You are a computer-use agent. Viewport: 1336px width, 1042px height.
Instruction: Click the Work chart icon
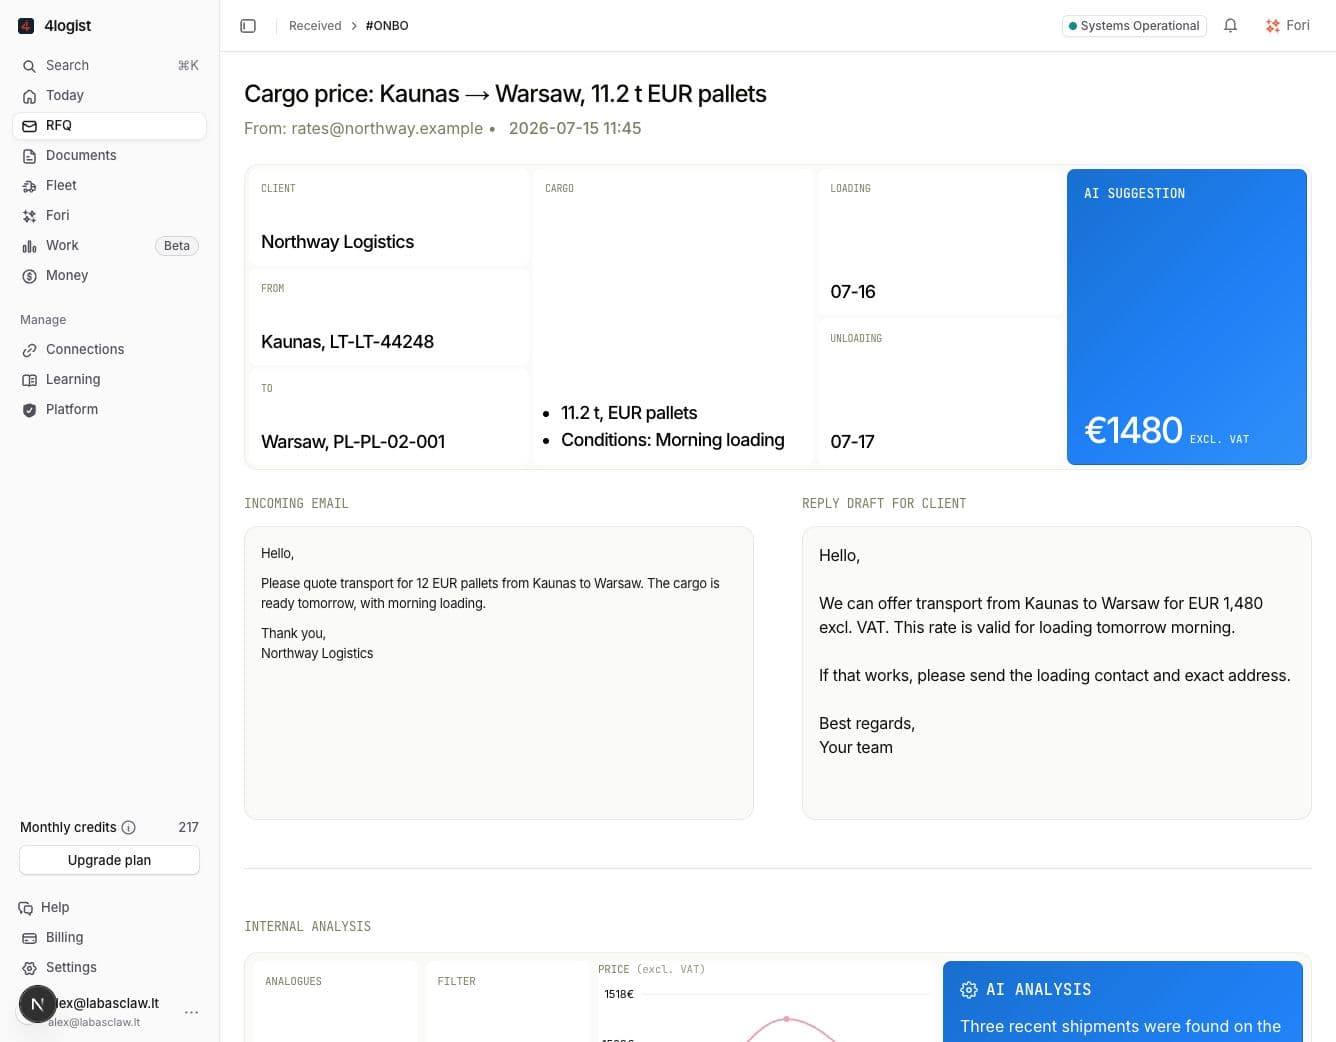pyautogui.click(x=29, y=246)
